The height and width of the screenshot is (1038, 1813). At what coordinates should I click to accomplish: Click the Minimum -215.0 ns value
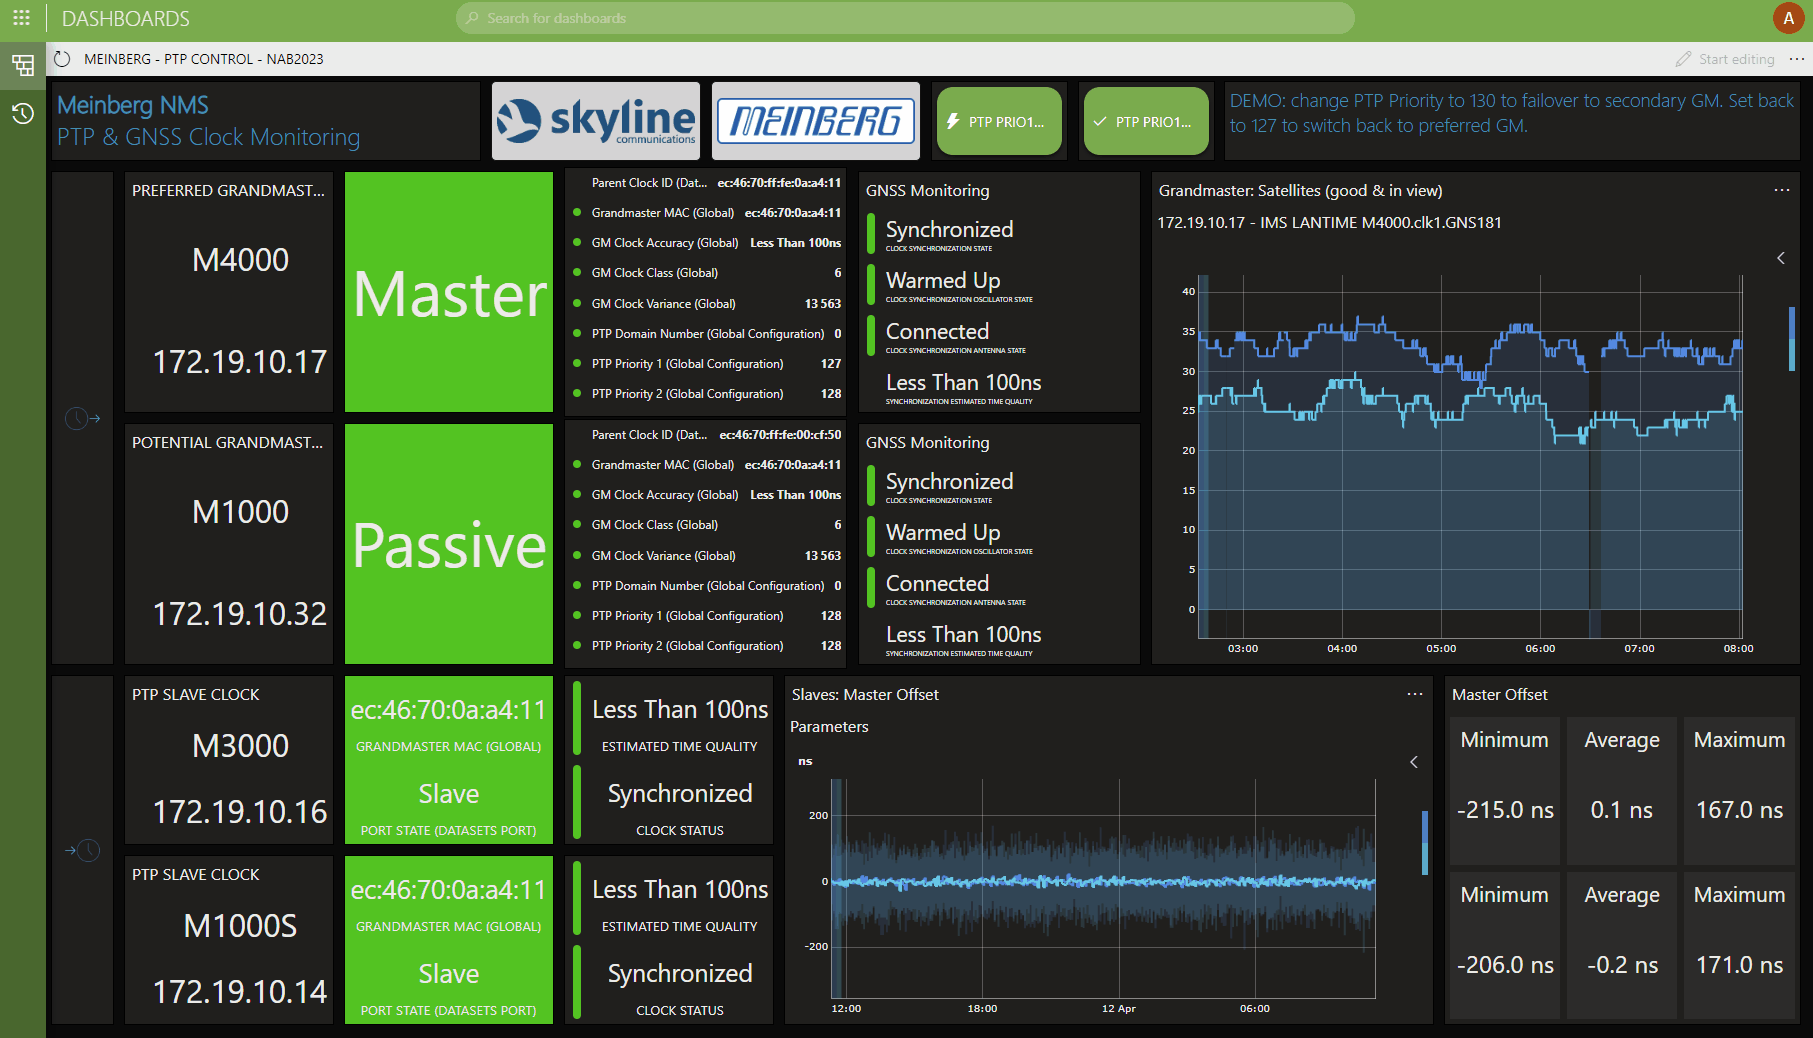point(1505,810)
